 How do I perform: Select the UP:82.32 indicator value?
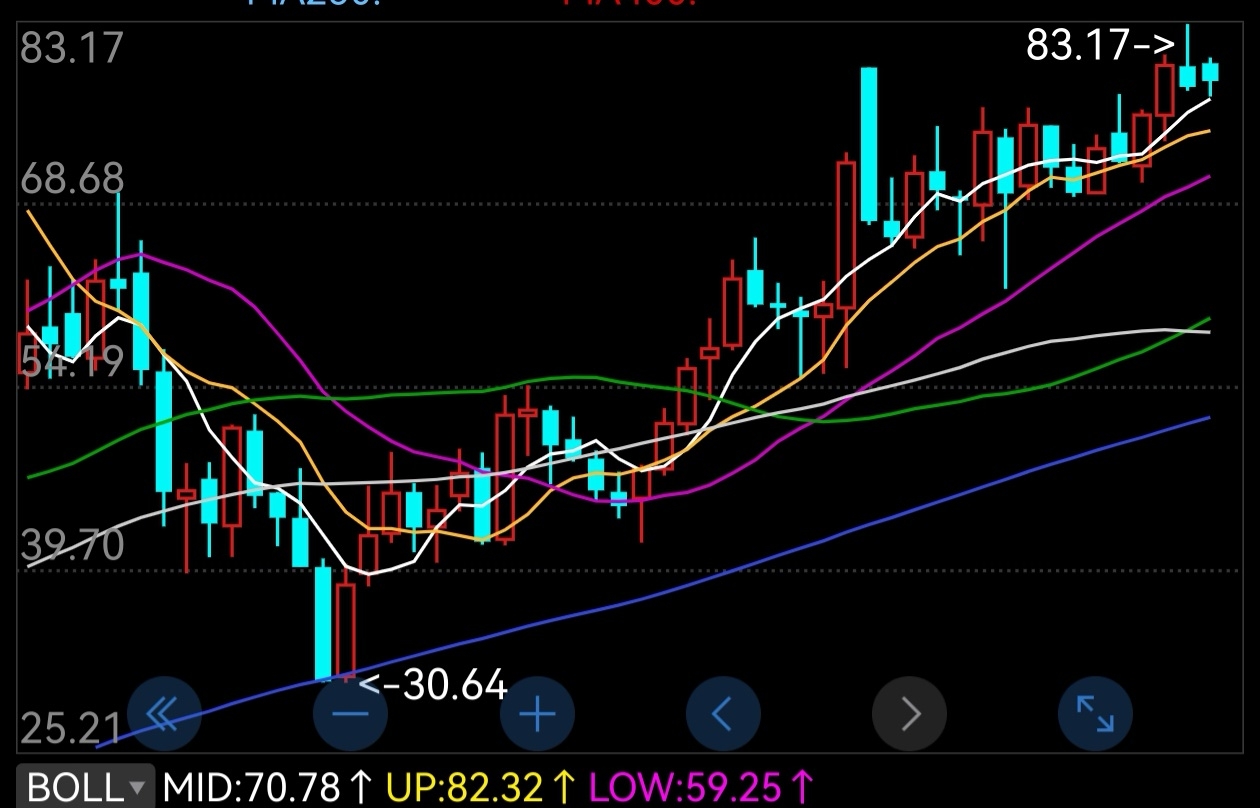[x=482, y=788]
